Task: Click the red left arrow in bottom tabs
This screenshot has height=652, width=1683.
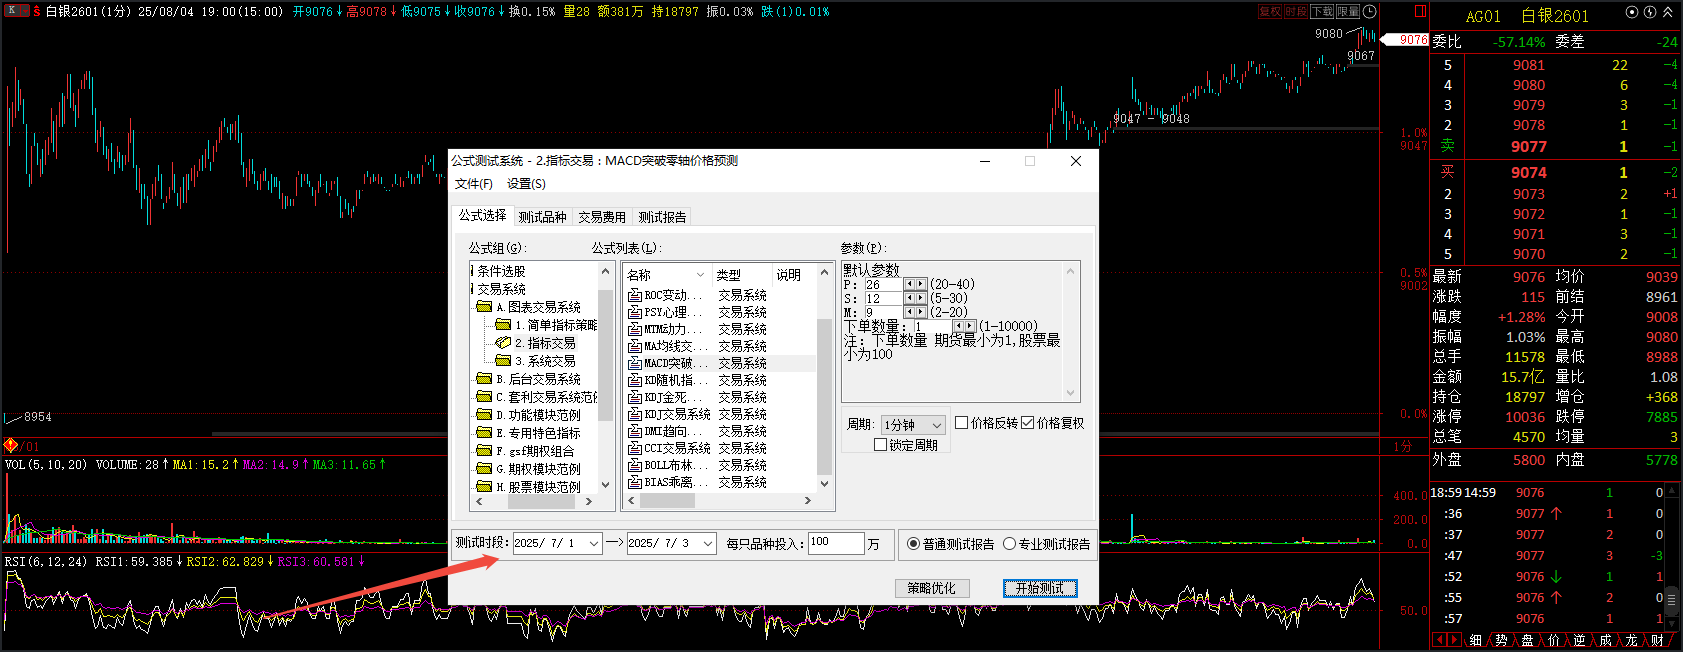Action: point(1439,640)
